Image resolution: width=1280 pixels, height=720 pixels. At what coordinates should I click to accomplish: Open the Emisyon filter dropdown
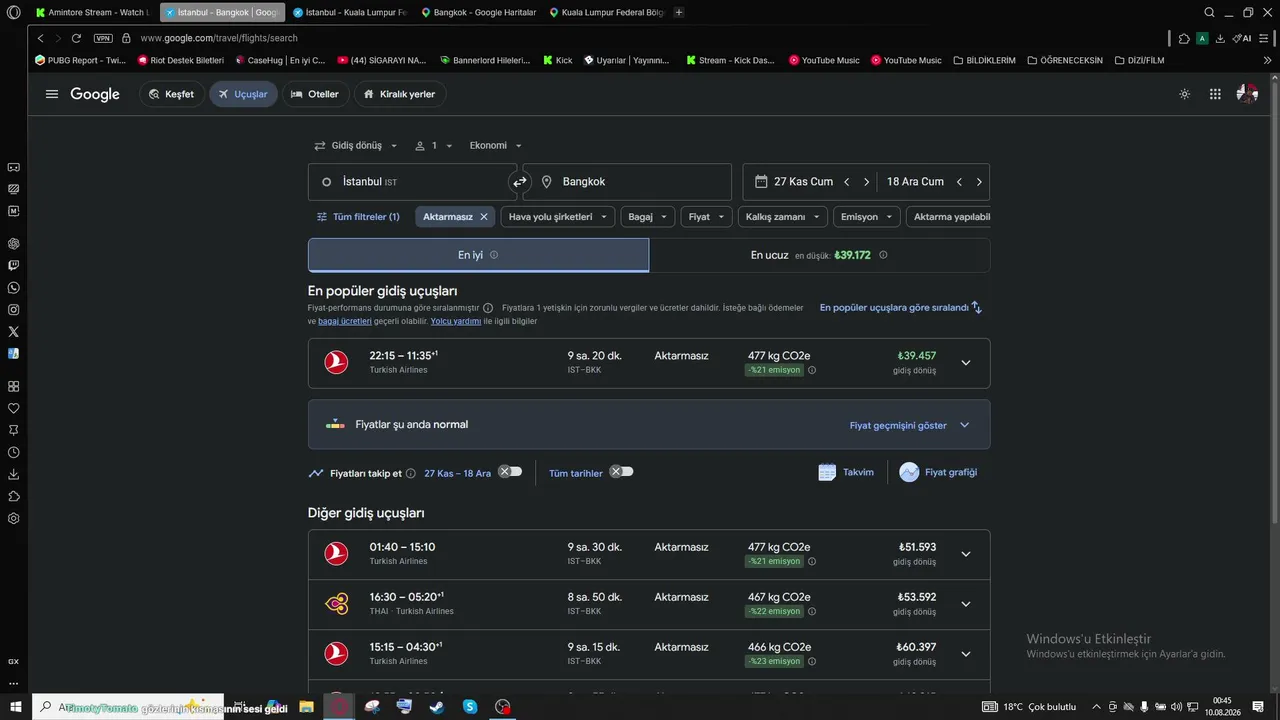(x=867, y=217)
